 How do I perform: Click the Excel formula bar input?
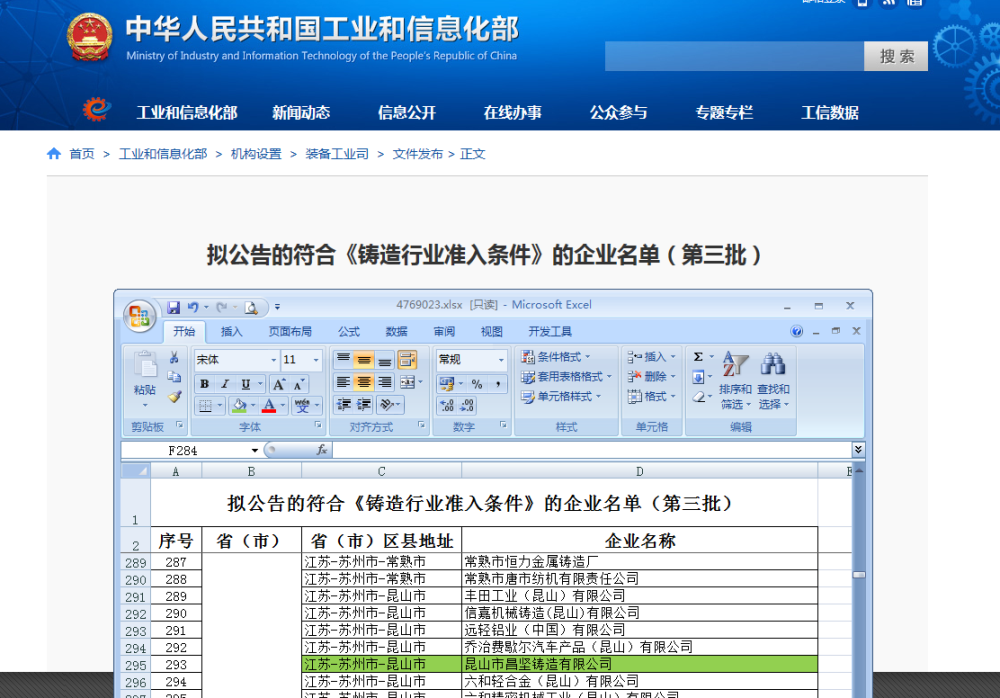pyautogui.click(x=592, y=450)
